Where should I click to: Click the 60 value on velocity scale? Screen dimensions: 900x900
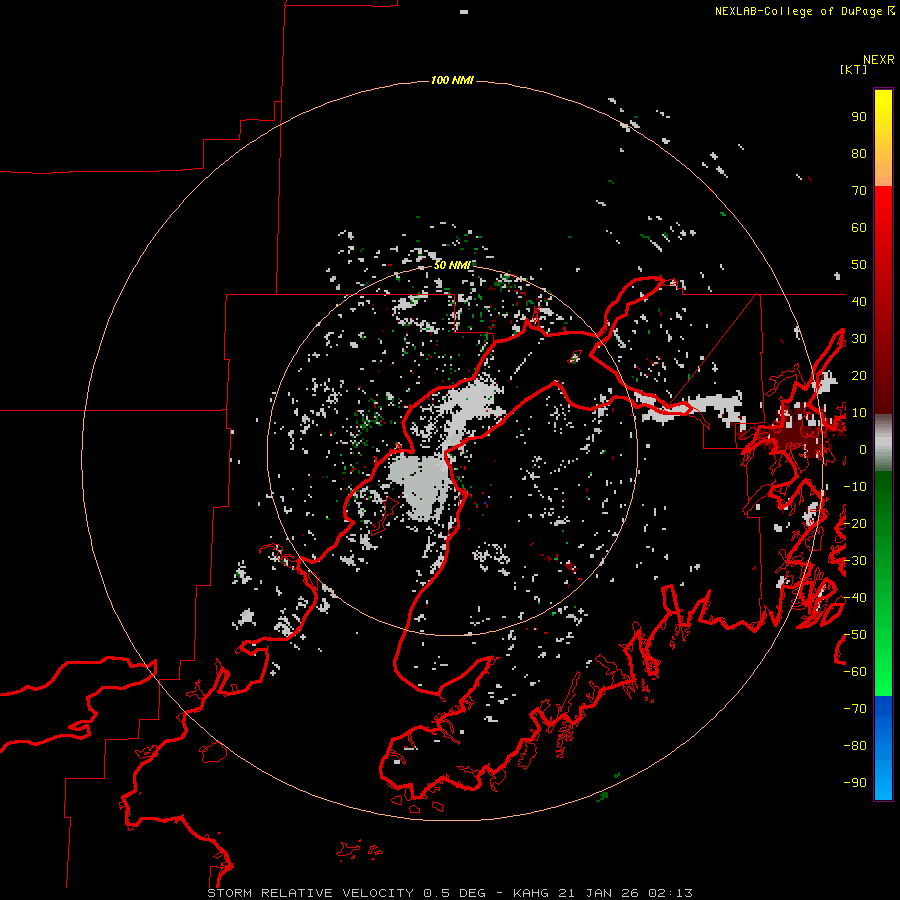(859, 228)
